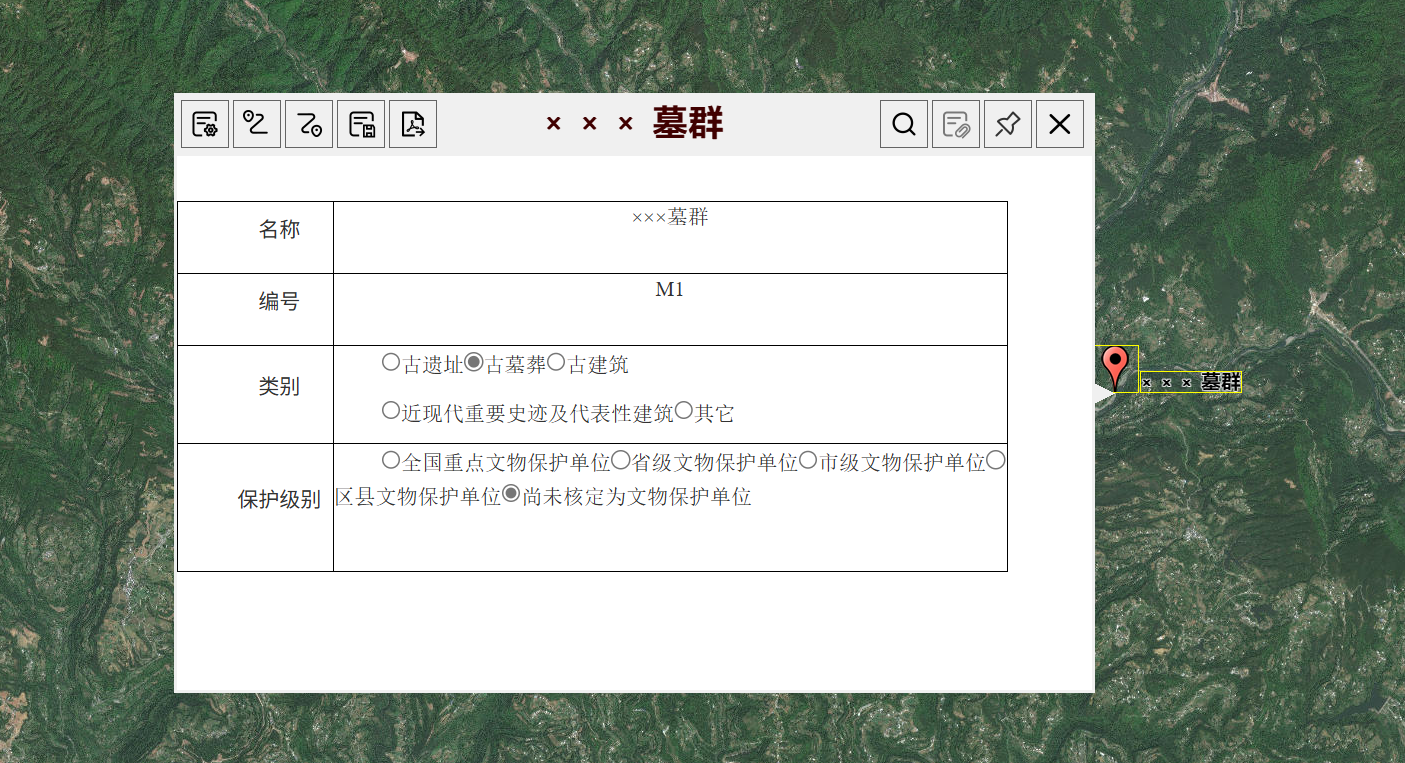Select 省级文物保护单位 radio button
Screen dimensions: 1405x763
tap(621, 460)
